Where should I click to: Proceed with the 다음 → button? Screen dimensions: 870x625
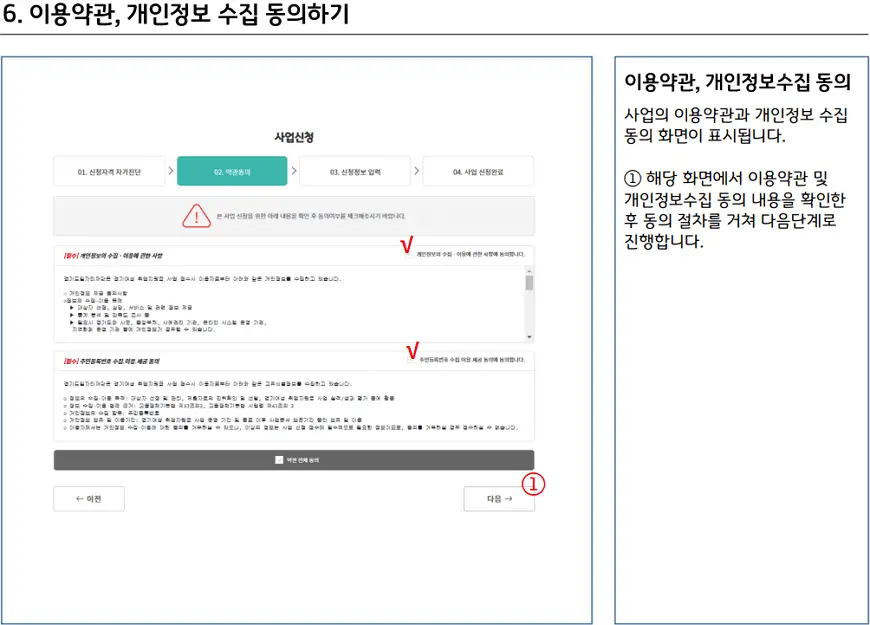pyautogui.click(x=498, y=499)
